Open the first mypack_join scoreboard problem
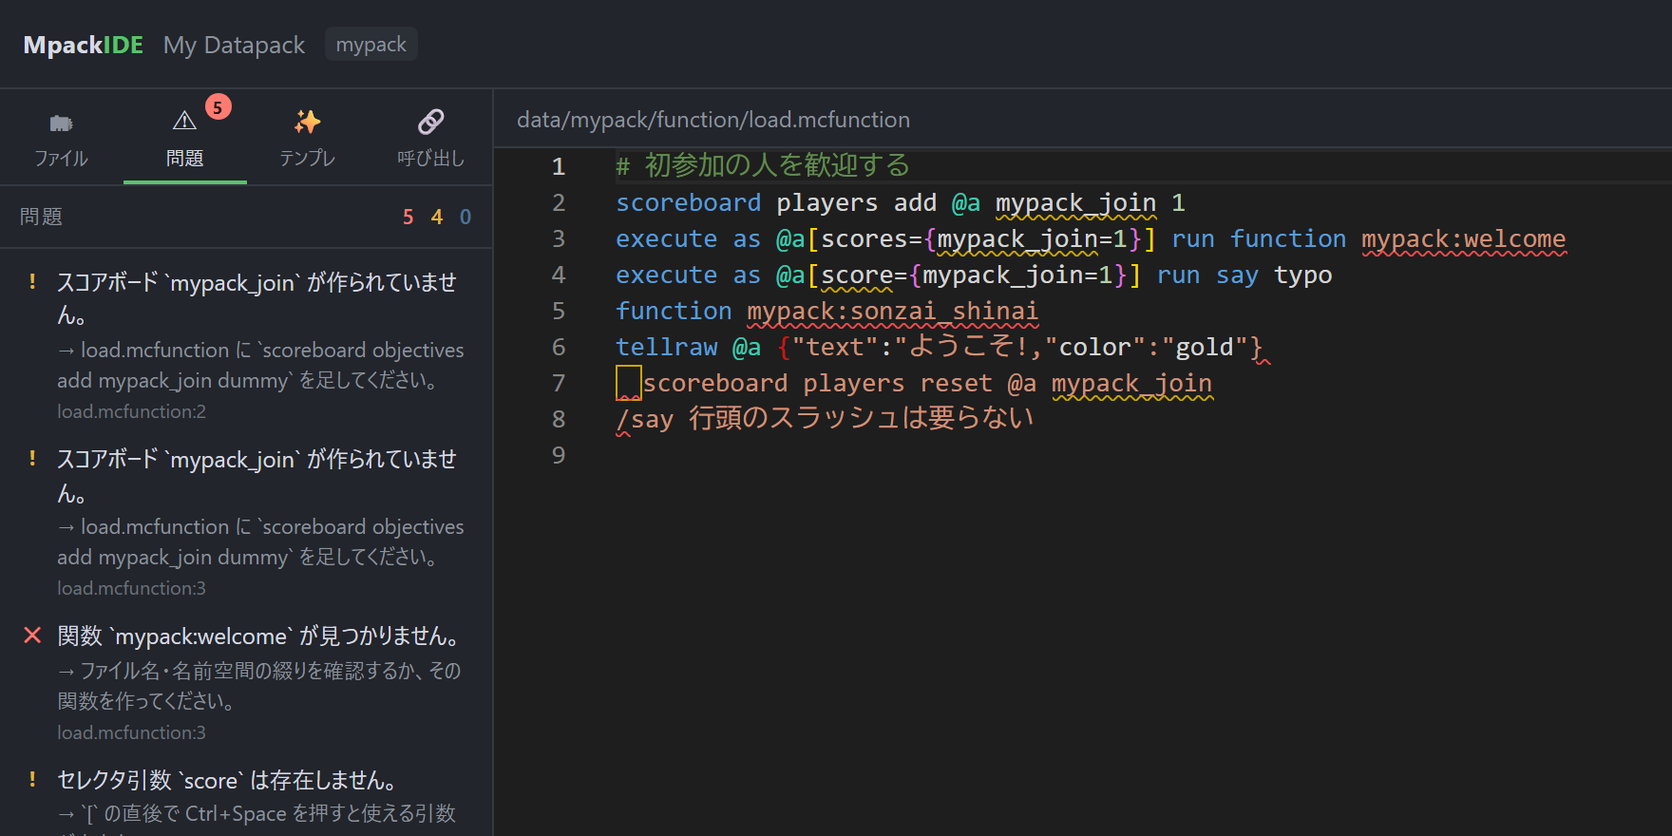 [x=246, y=346]
